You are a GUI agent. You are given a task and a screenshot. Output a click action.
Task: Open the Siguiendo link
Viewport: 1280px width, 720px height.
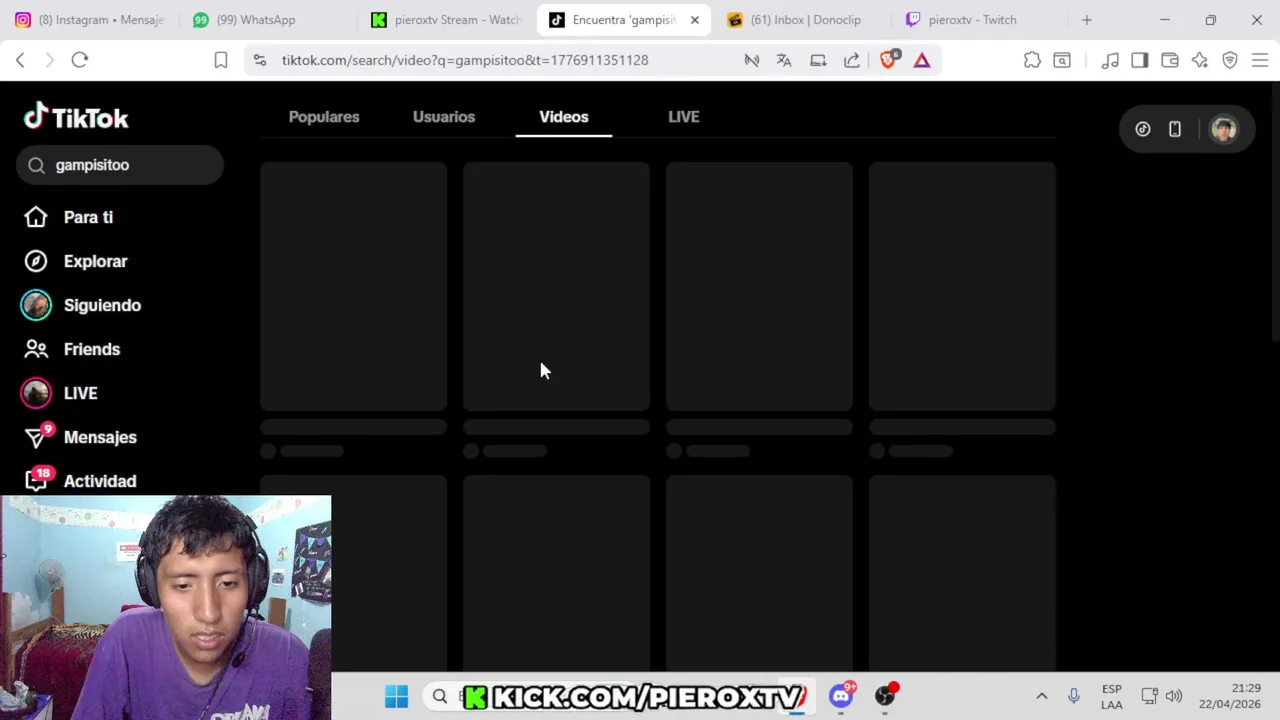pyautogui.click(x=102, y=305)
